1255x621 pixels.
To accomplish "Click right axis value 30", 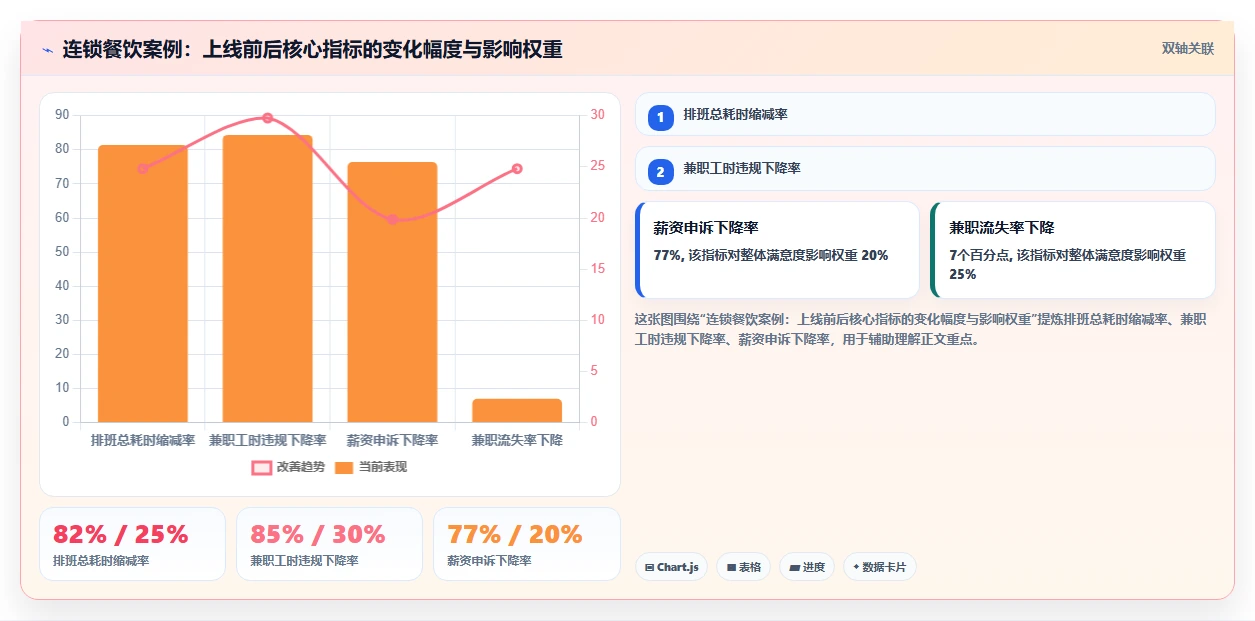I will pyautogui.click(x=597, y=115).
